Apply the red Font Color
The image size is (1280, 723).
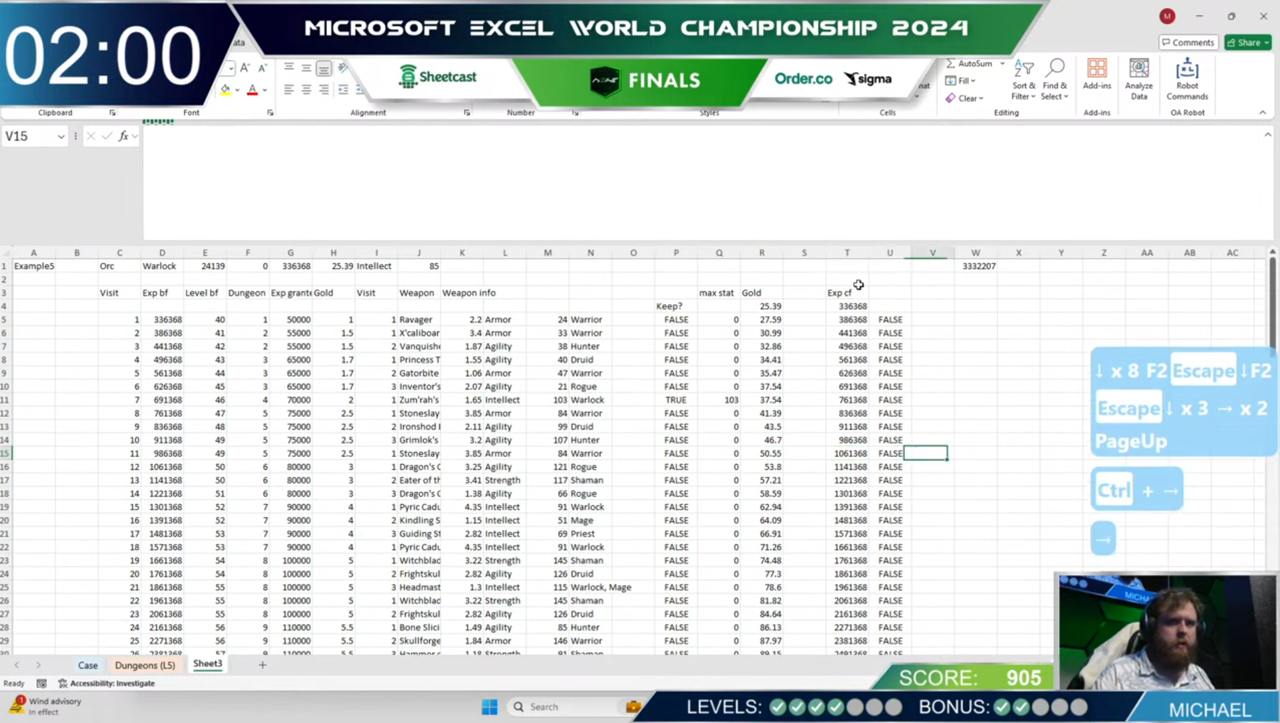[x=251, y=90]
